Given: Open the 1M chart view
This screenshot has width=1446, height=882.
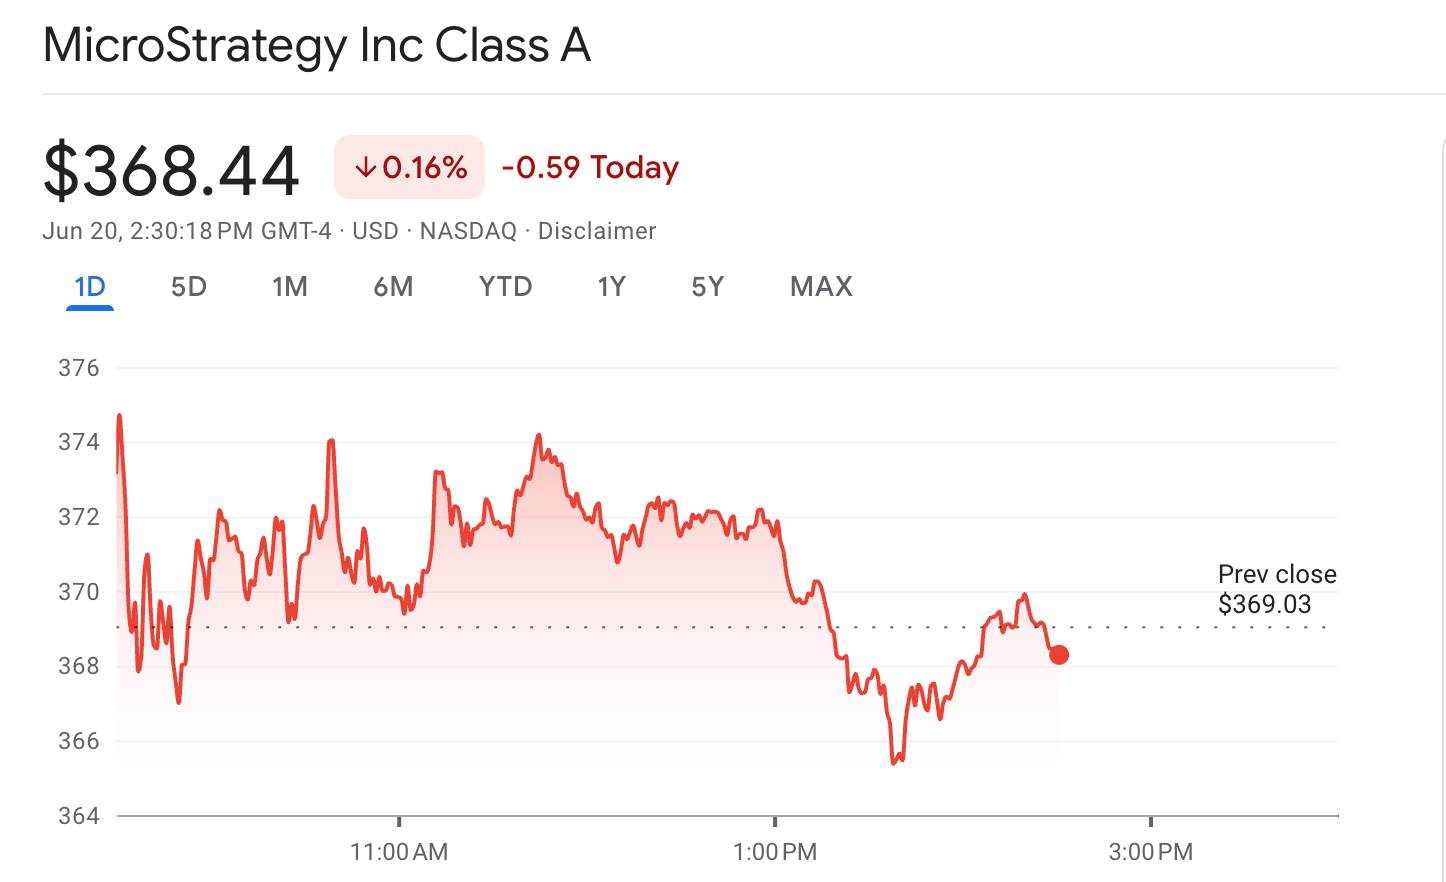Looking at the screenshot, I should click(x=289, y=287).
